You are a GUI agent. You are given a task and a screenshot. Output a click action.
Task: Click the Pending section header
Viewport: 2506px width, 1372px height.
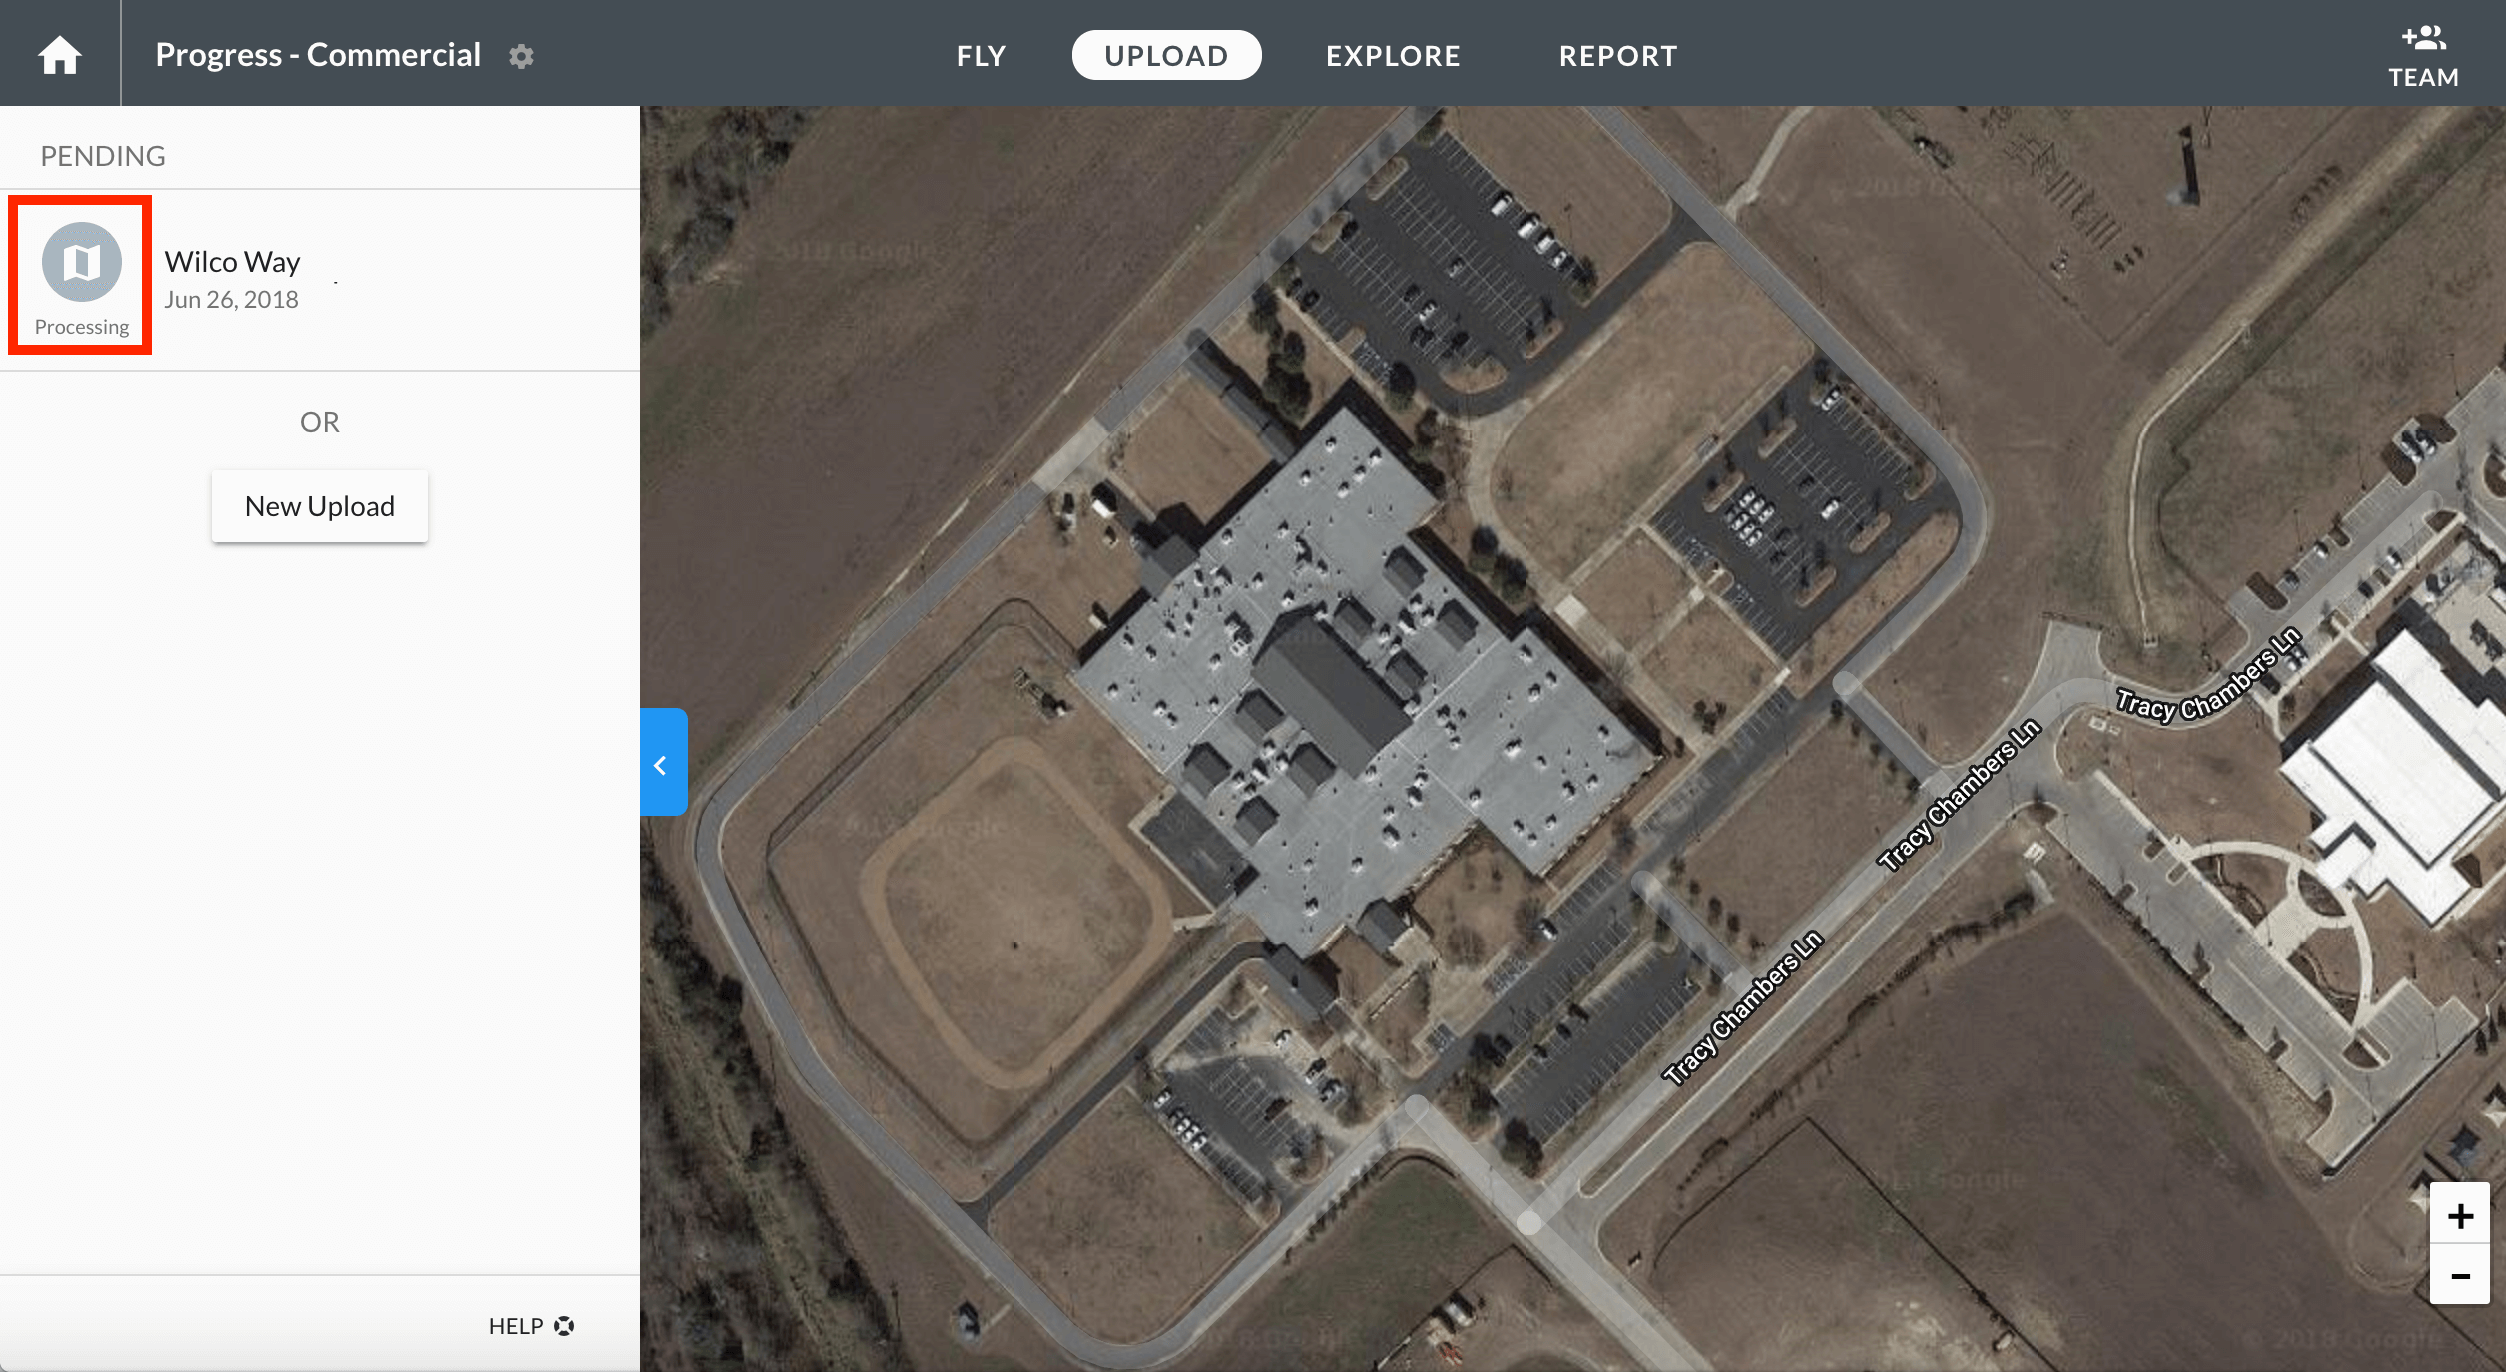103,156
